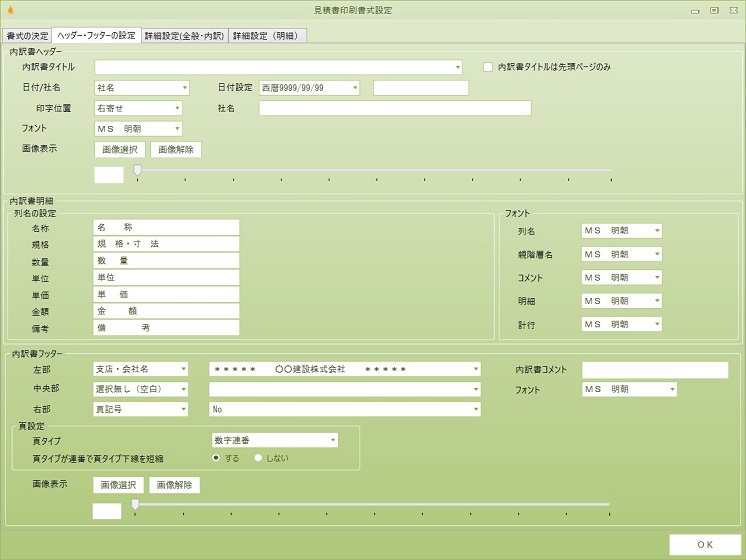The width and height of the screenshot is (746, 560).
Task: Edit the 数量 column name field
Action: 166,261
